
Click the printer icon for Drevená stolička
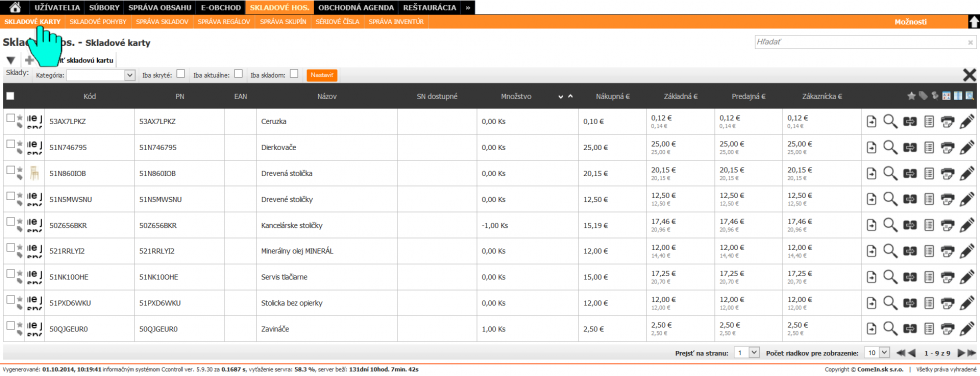point(948,174)
